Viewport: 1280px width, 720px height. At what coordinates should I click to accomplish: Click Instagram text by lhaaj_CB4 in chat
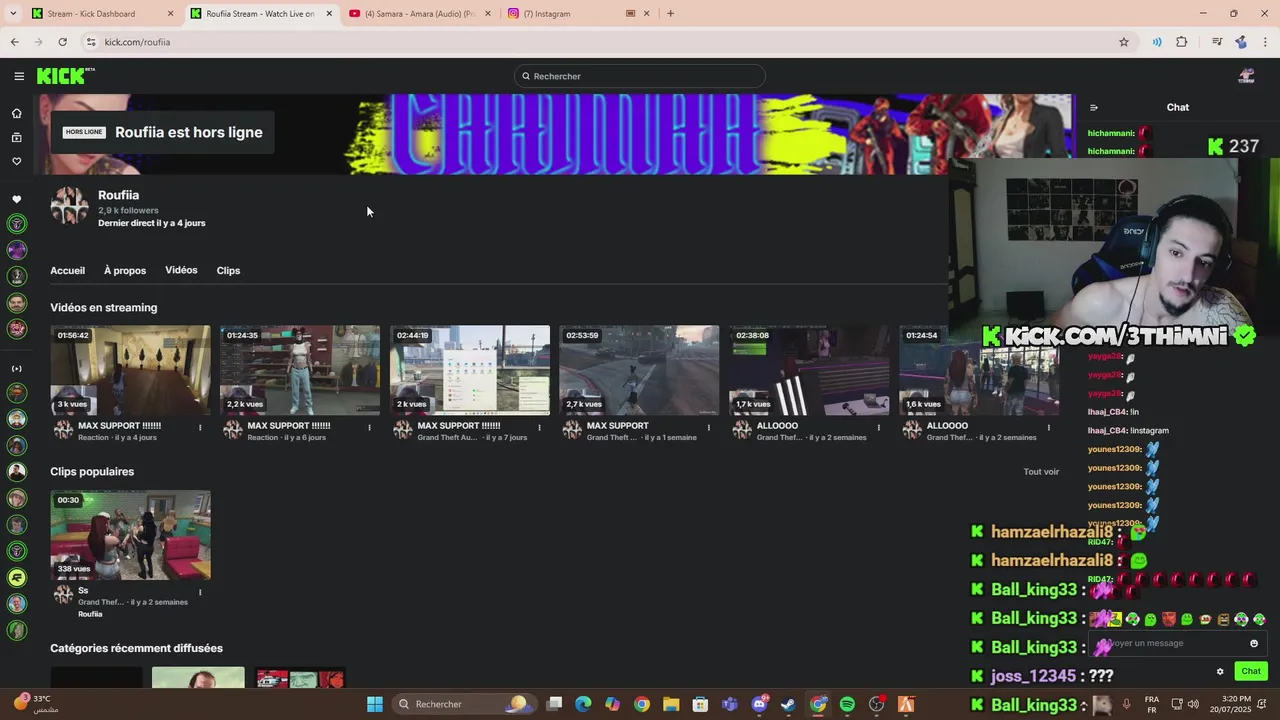tap(1149, 430)
